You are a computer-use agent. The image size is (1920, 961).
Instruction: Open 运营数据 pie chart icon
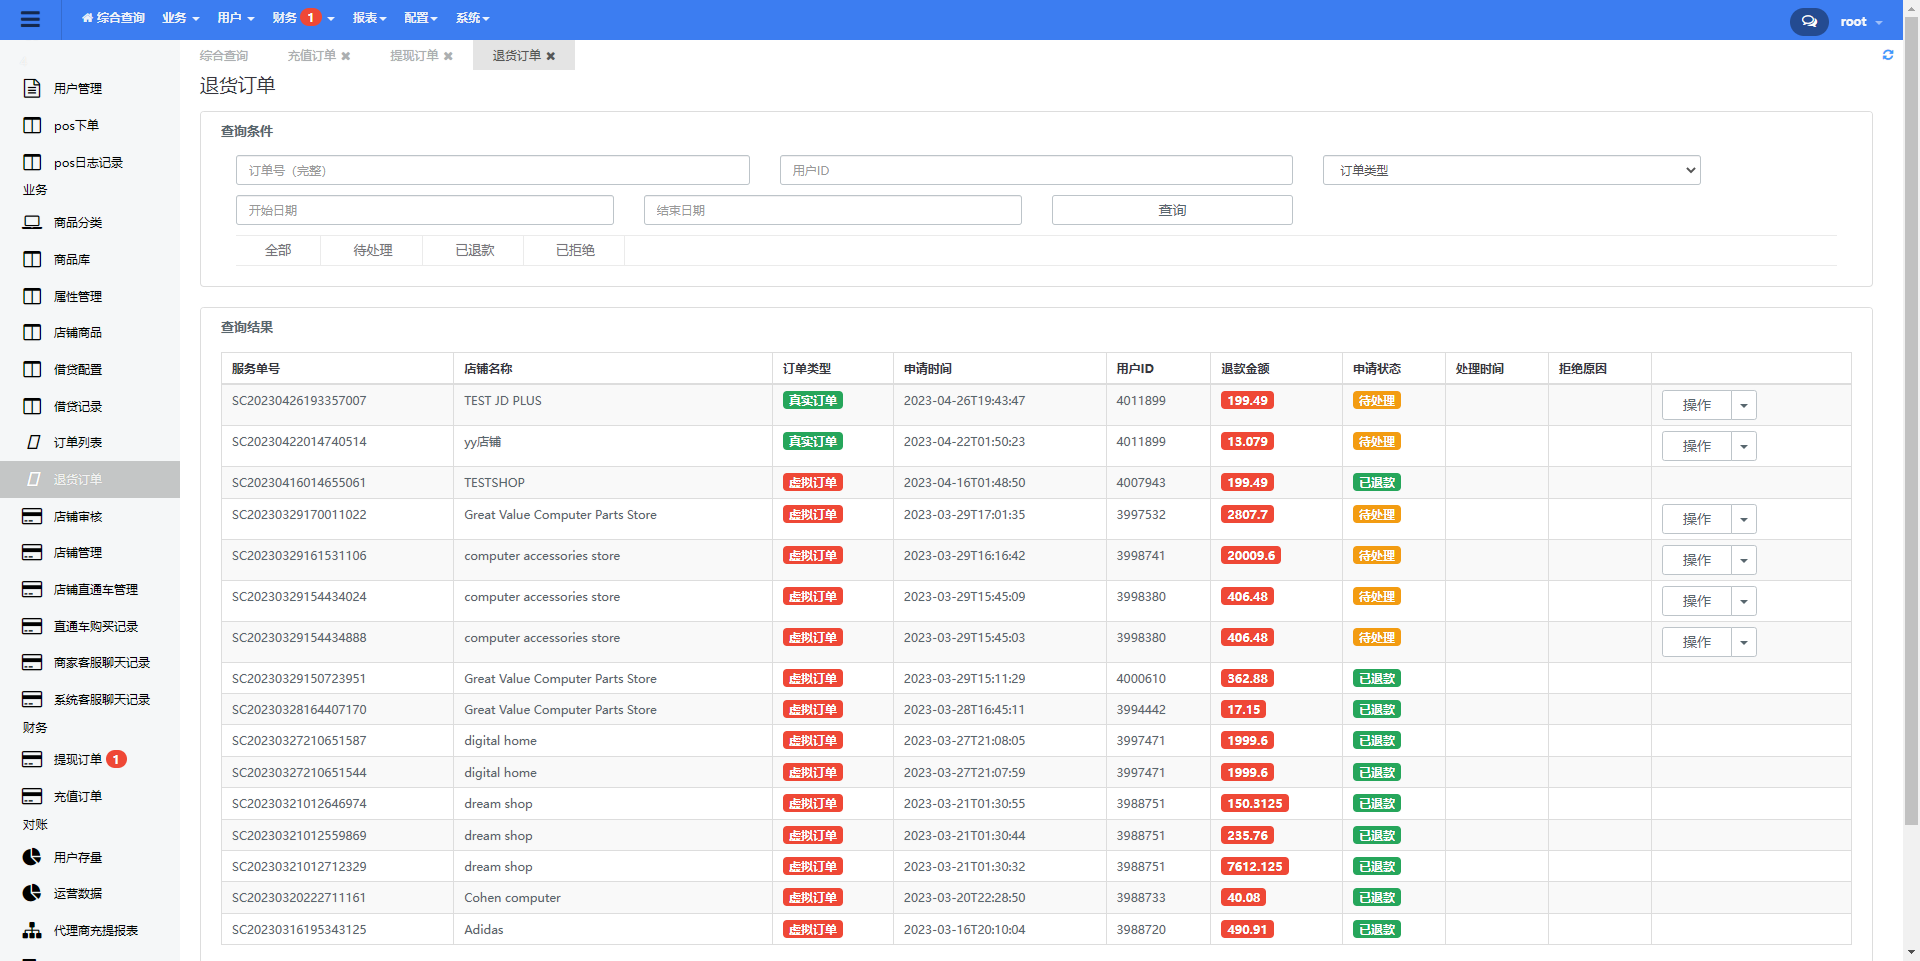32,893
